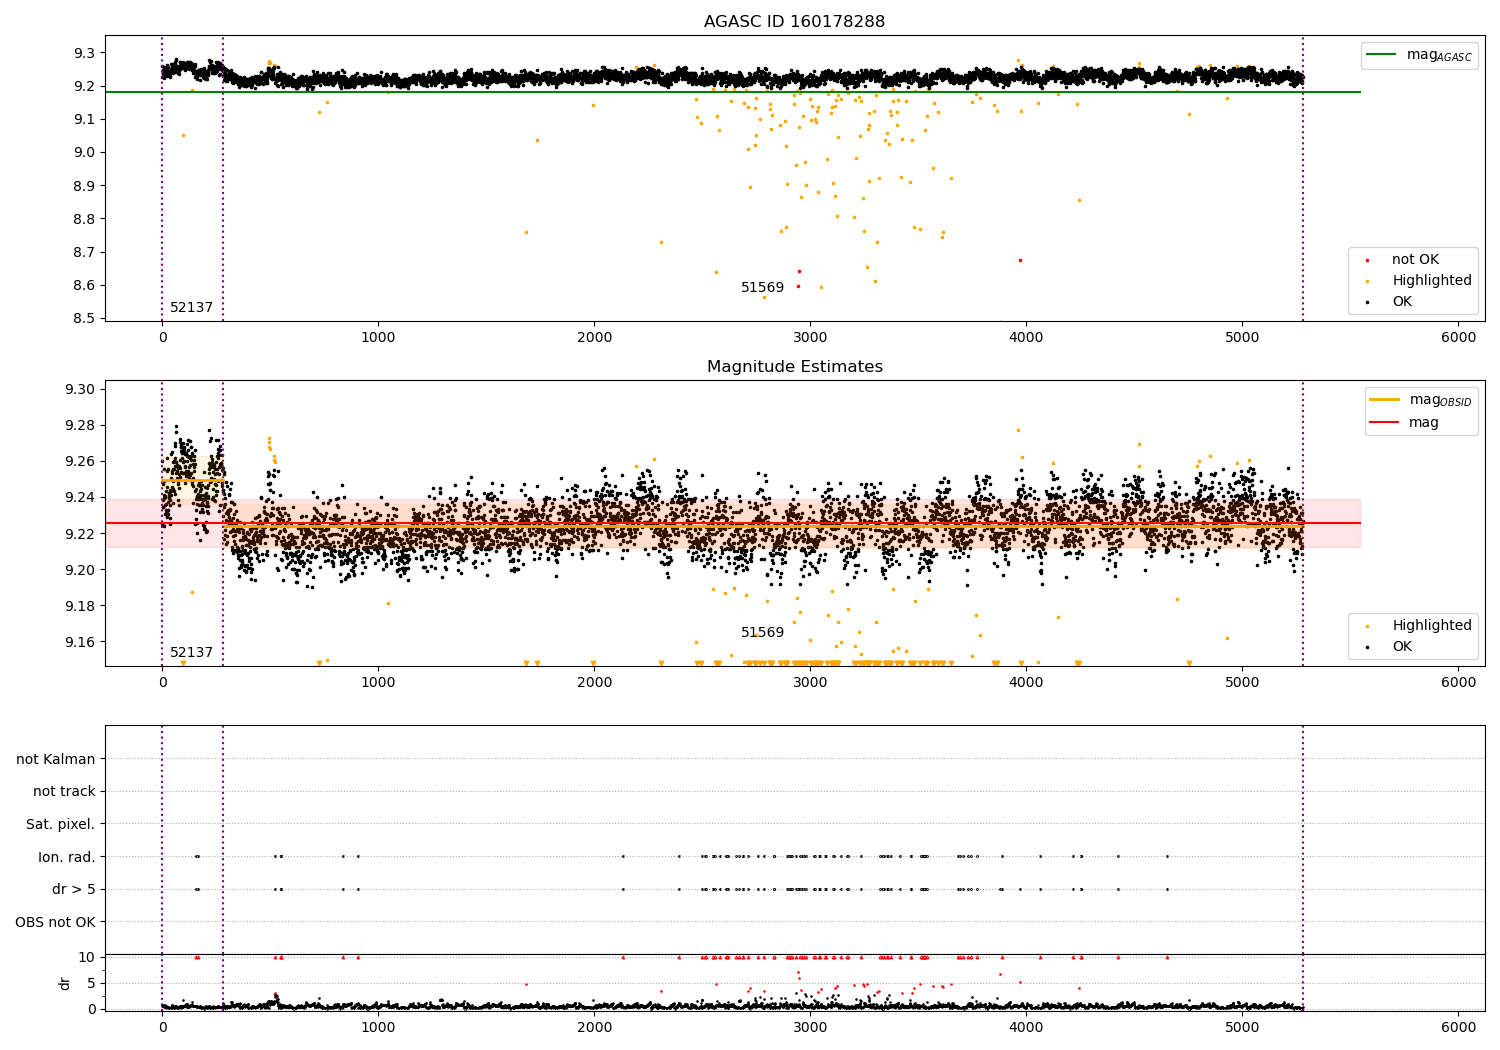Click the 'dr > 5' flag row label
The image size is (1500, 1050).
(74, 890)
